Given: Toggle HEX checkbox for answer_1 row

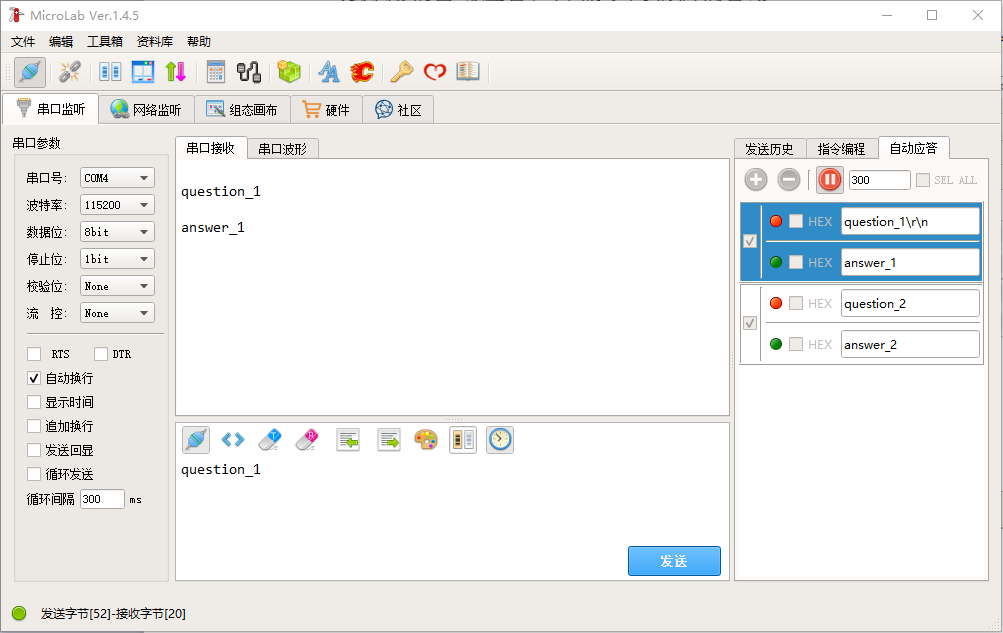Looking at the screenshot, I should pyautogui.click(x=796, y=262).
